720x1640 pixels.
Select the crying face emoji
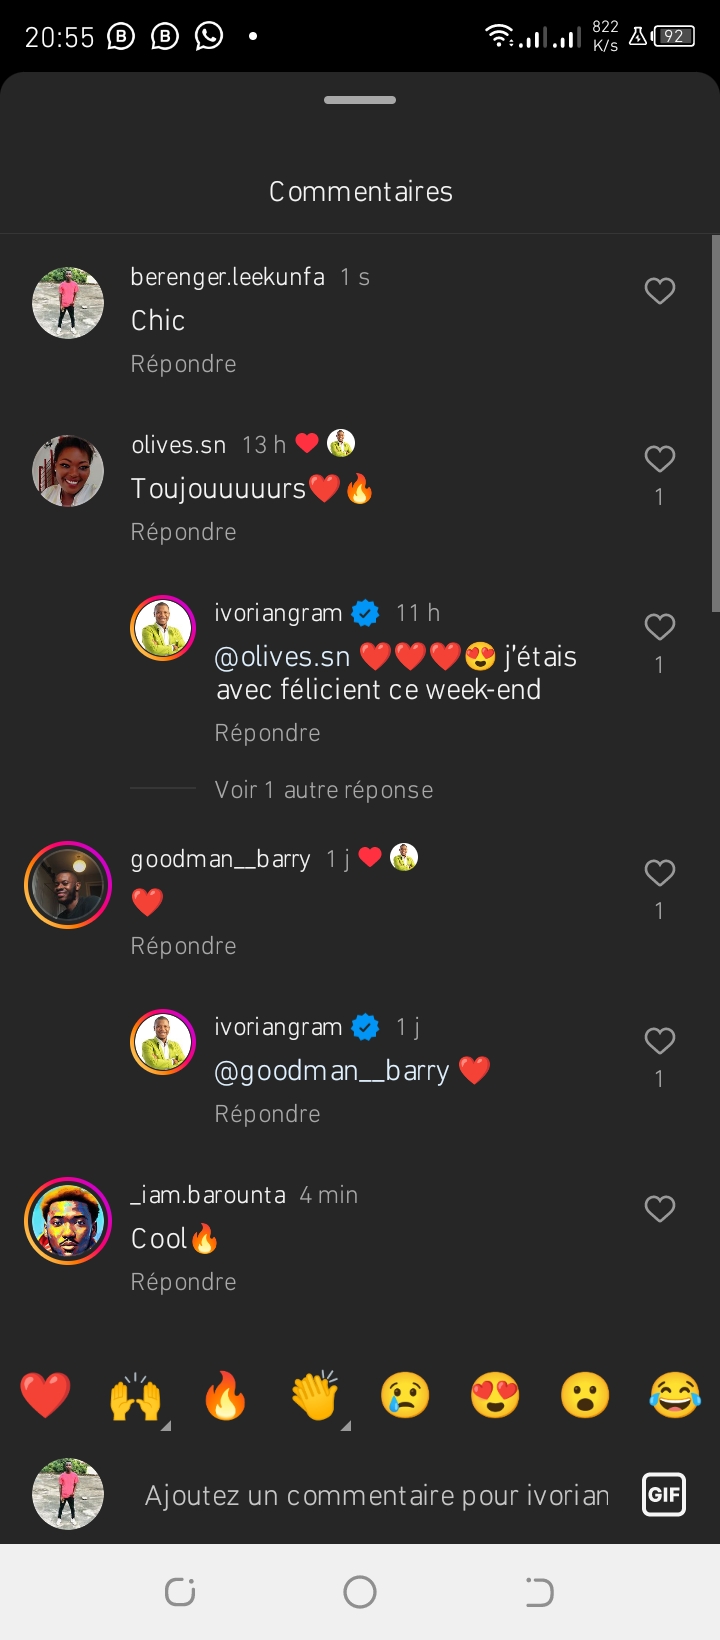[405, 1395]
